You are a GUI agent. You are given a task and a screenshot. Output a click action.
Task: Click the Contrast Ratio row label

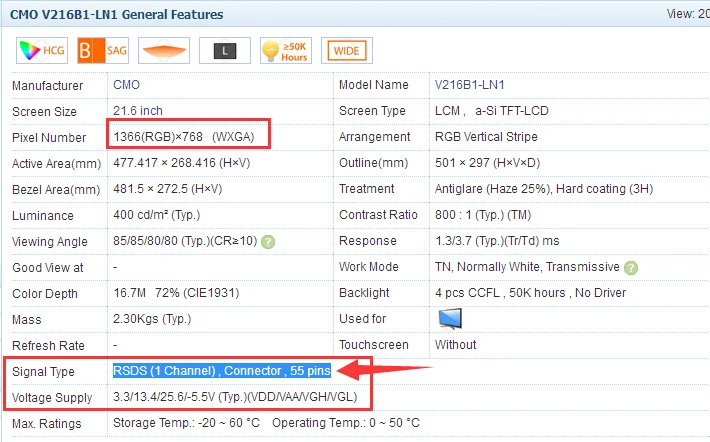378,215
